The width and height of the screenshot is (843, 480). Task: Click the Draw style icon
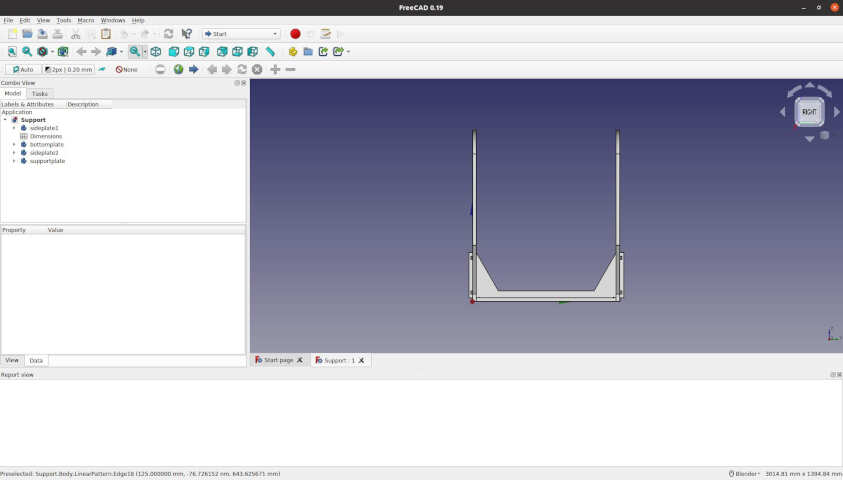coord(42,52)
